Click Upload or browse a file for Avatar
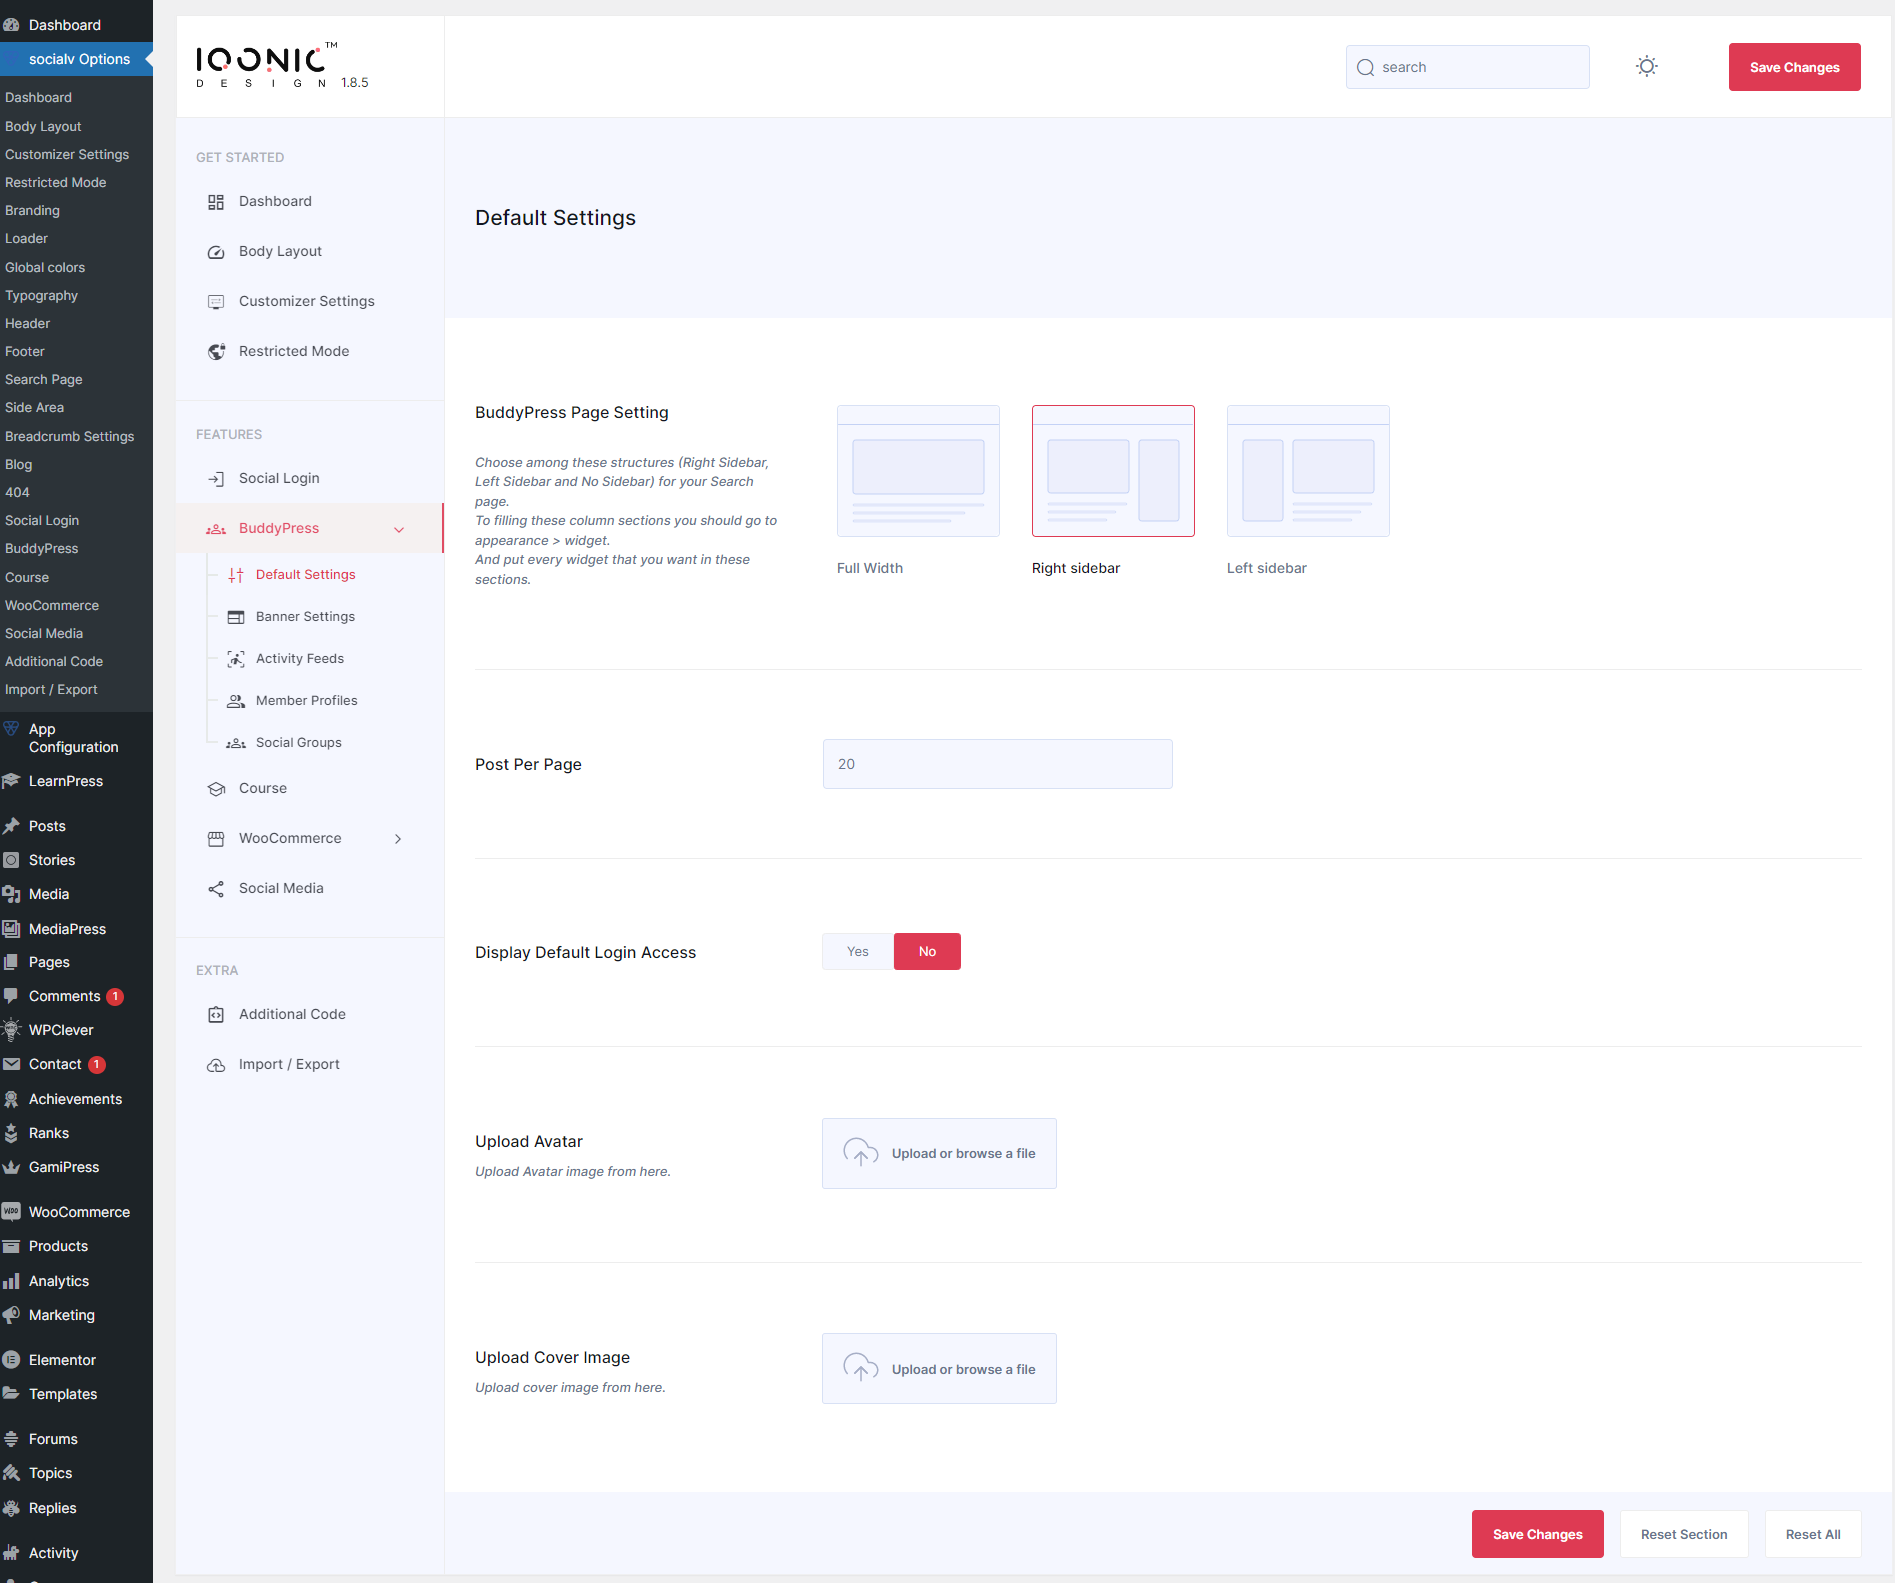Viewport: 1895px width, 1583px height. (939, 1153)
